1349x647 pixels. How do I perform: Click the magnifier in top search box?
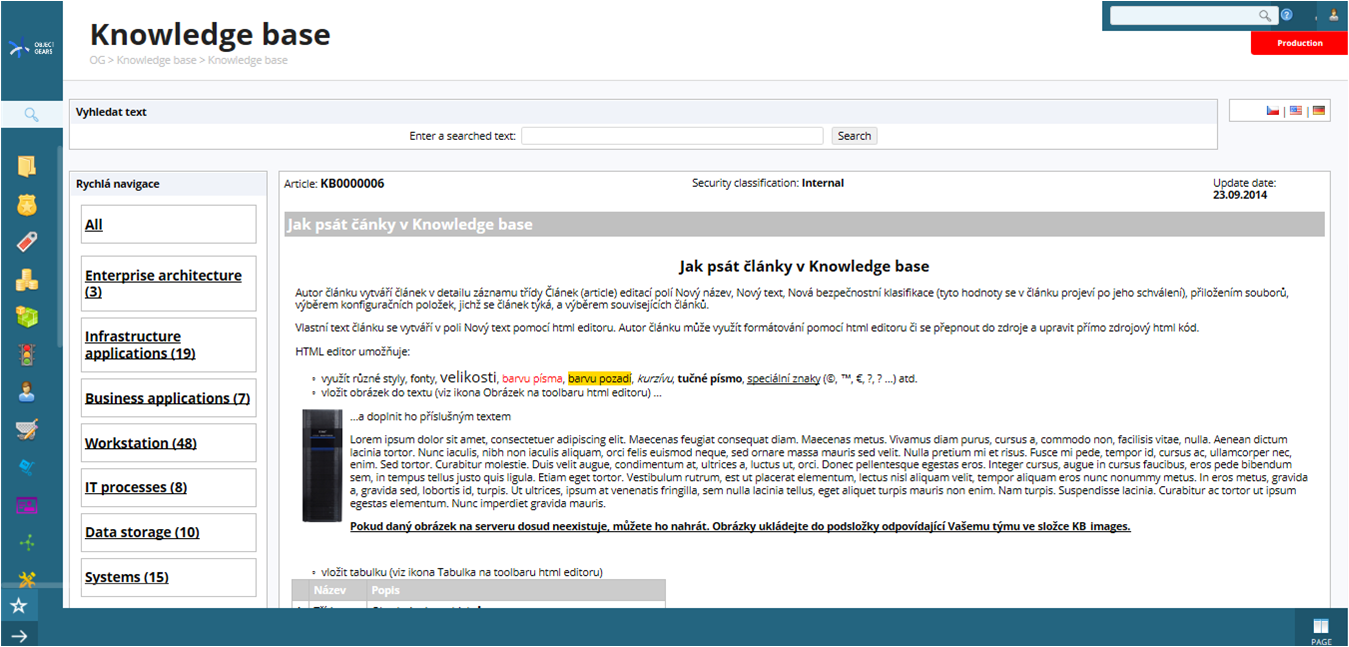tap(1265, 15)
